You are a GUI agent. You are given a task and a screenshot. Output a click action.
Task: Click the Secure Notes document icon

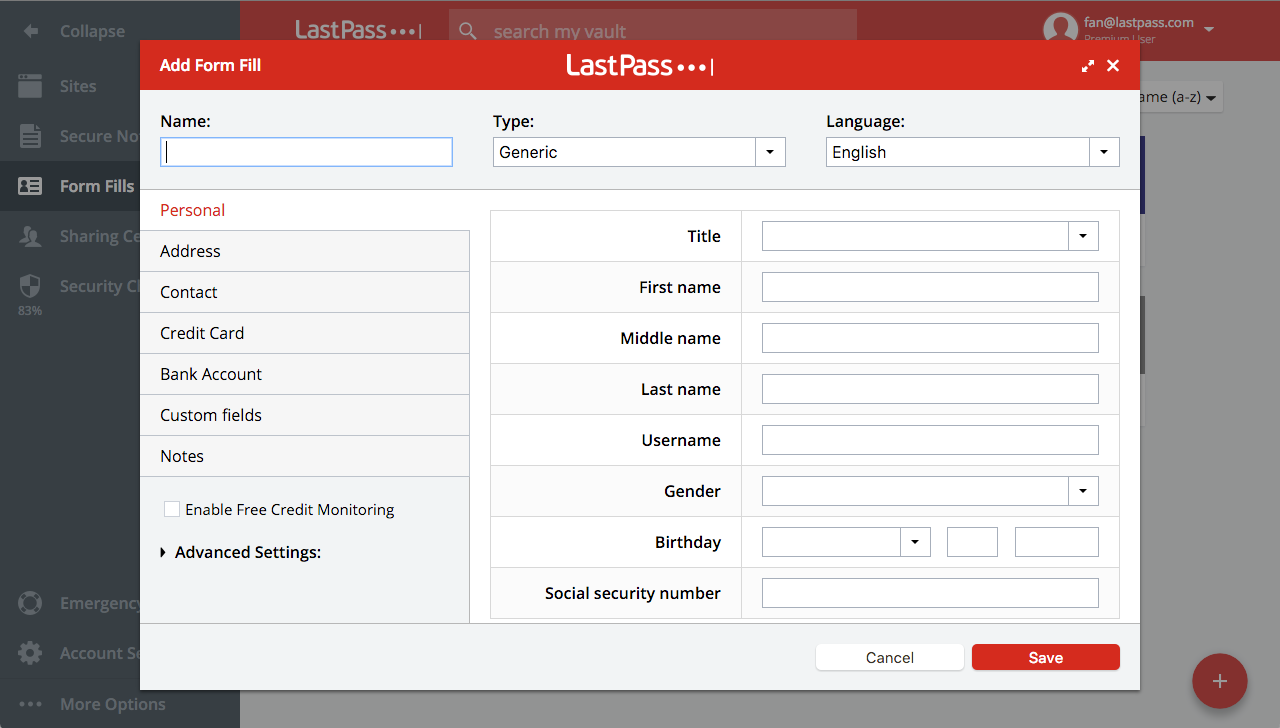pos(30,136)
